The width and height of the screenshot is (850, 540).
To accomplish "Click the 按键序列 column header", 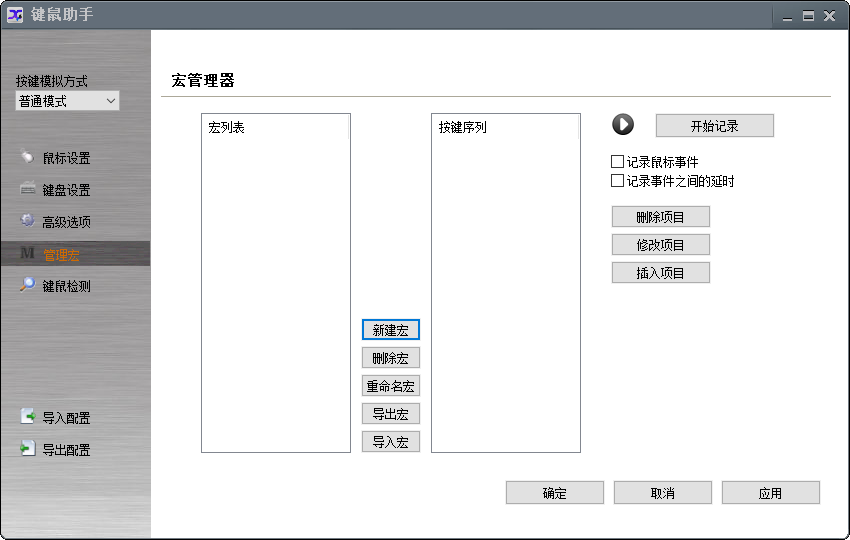I will point(505,127).
